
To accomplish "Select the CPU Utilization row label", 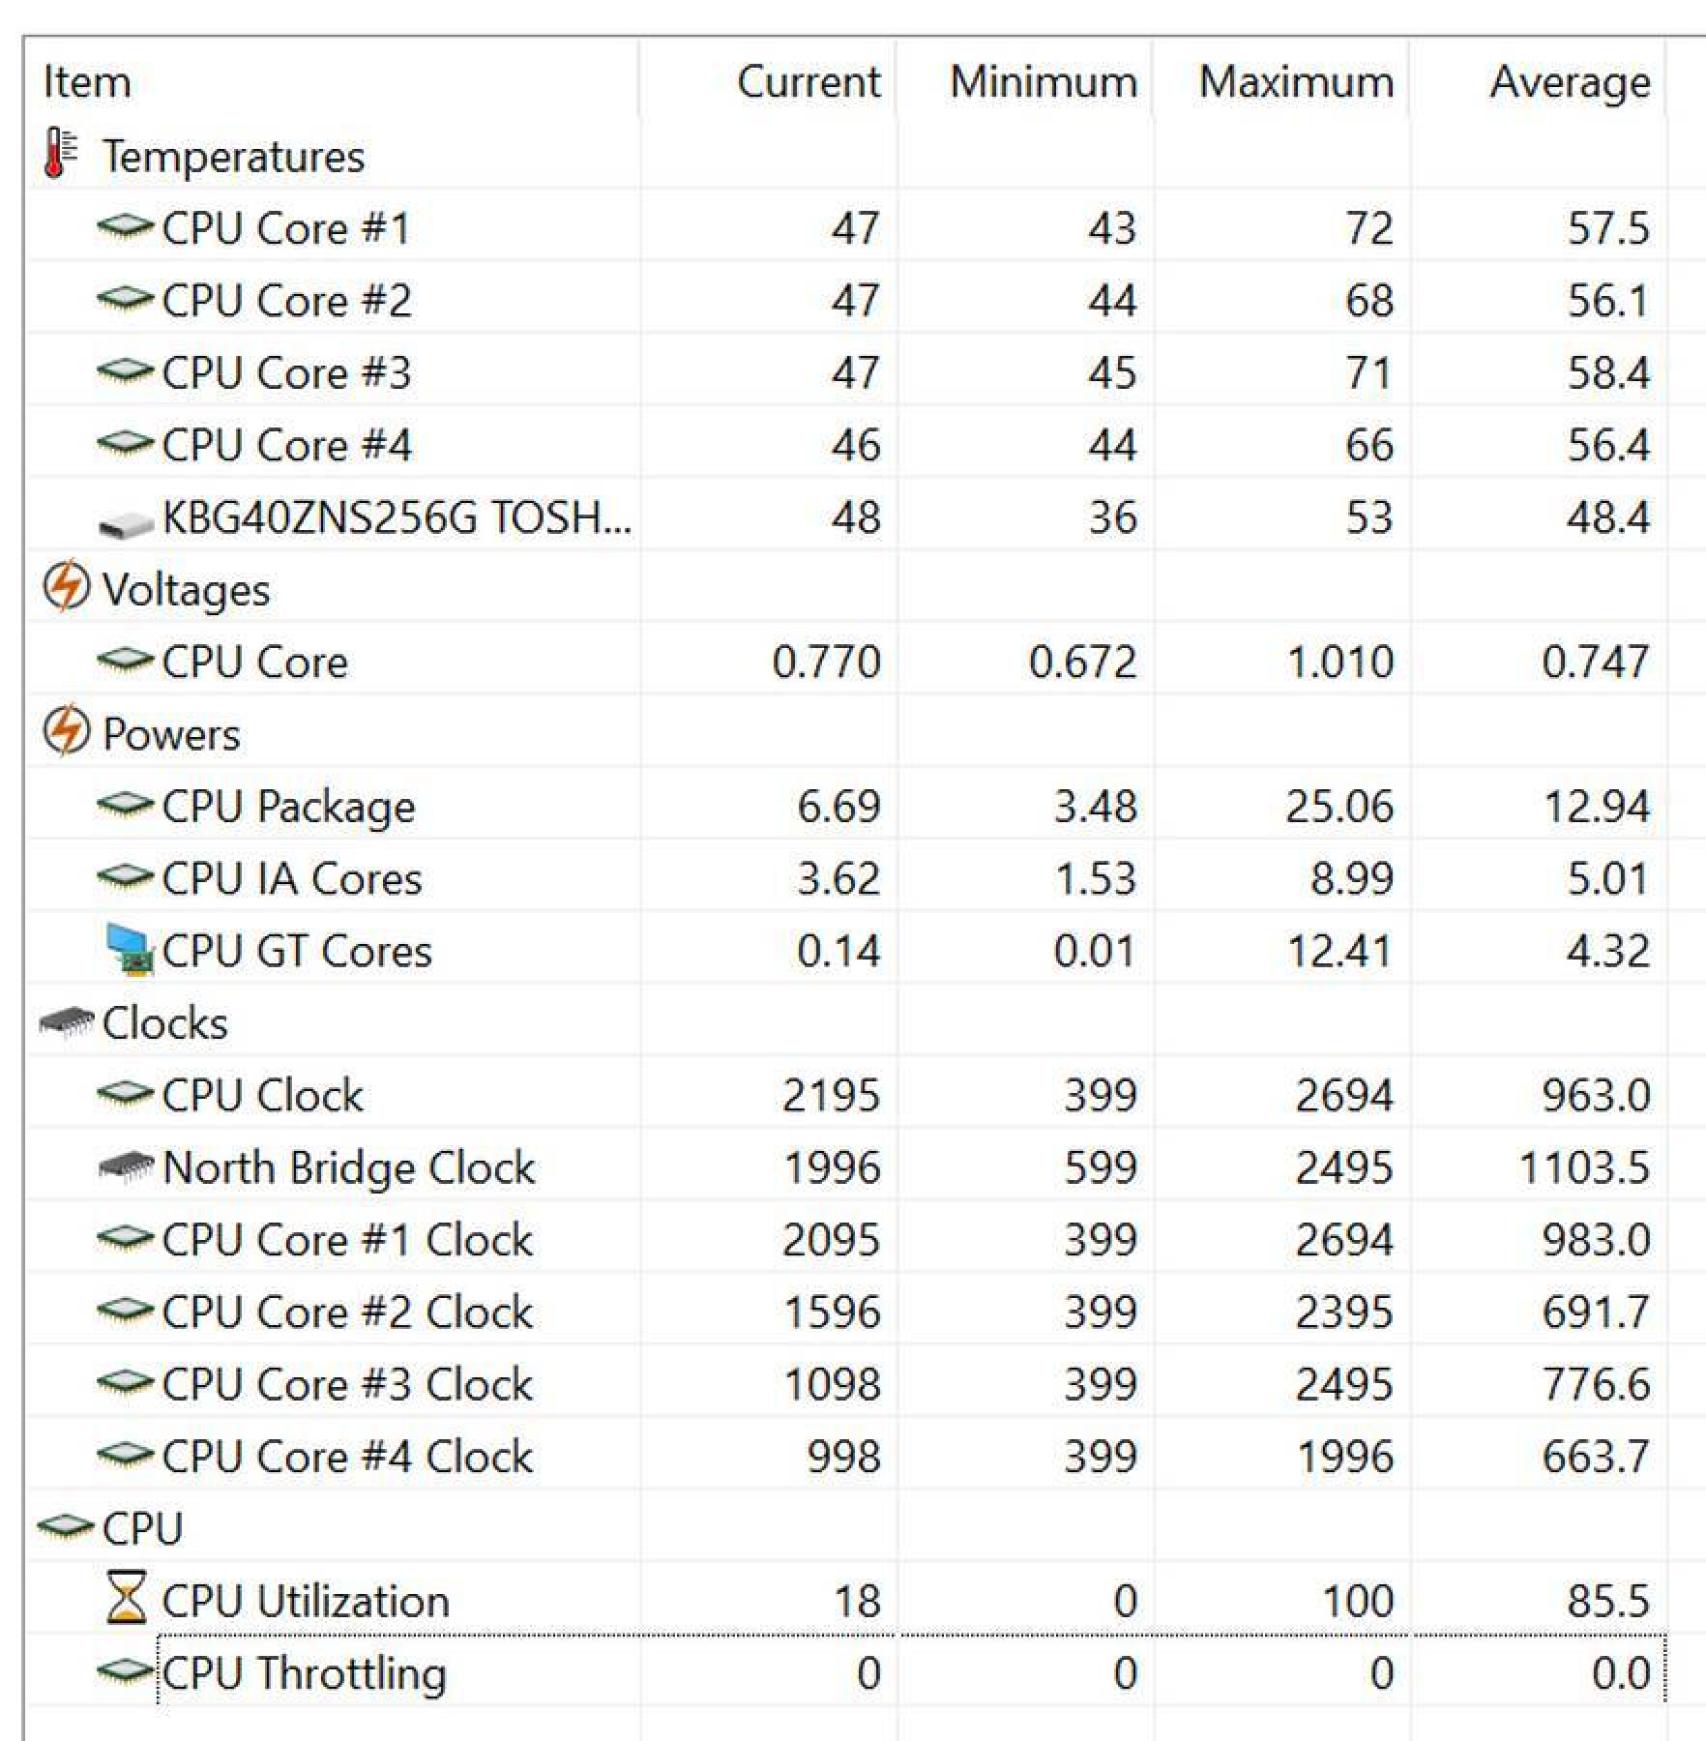I will click(x=305, y=1600).
